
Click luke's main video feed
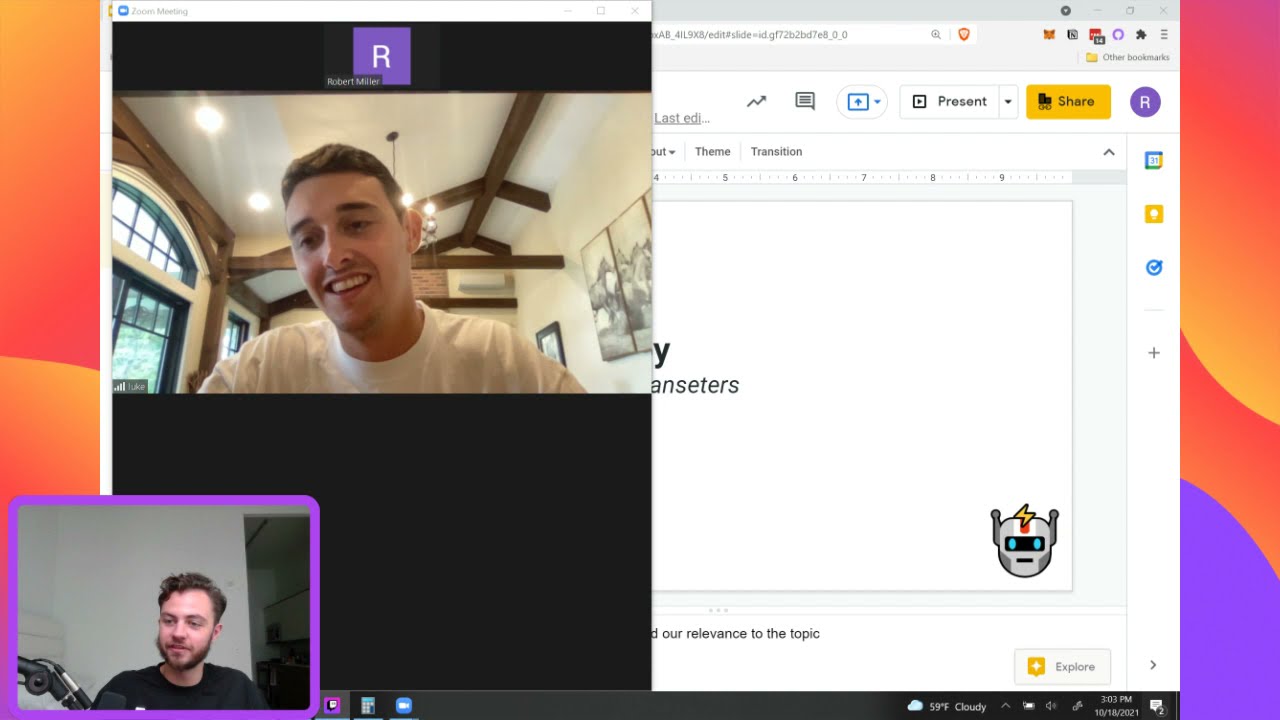point(382,244)
